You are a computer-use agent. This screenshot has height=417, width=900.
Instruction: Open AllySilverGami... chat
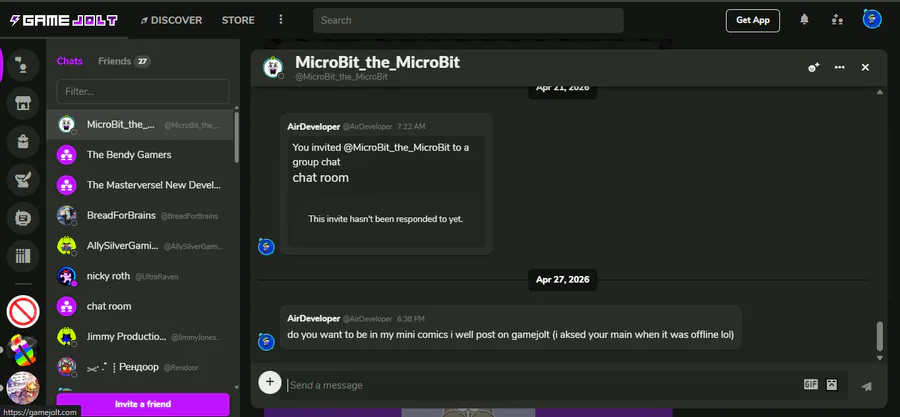140,245
